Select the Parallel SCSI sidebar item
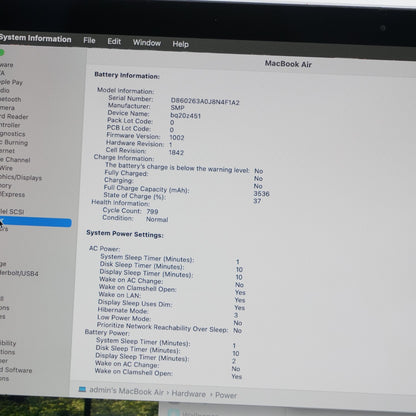The width and height of the screenshot is (416, 416). [12, 212]
